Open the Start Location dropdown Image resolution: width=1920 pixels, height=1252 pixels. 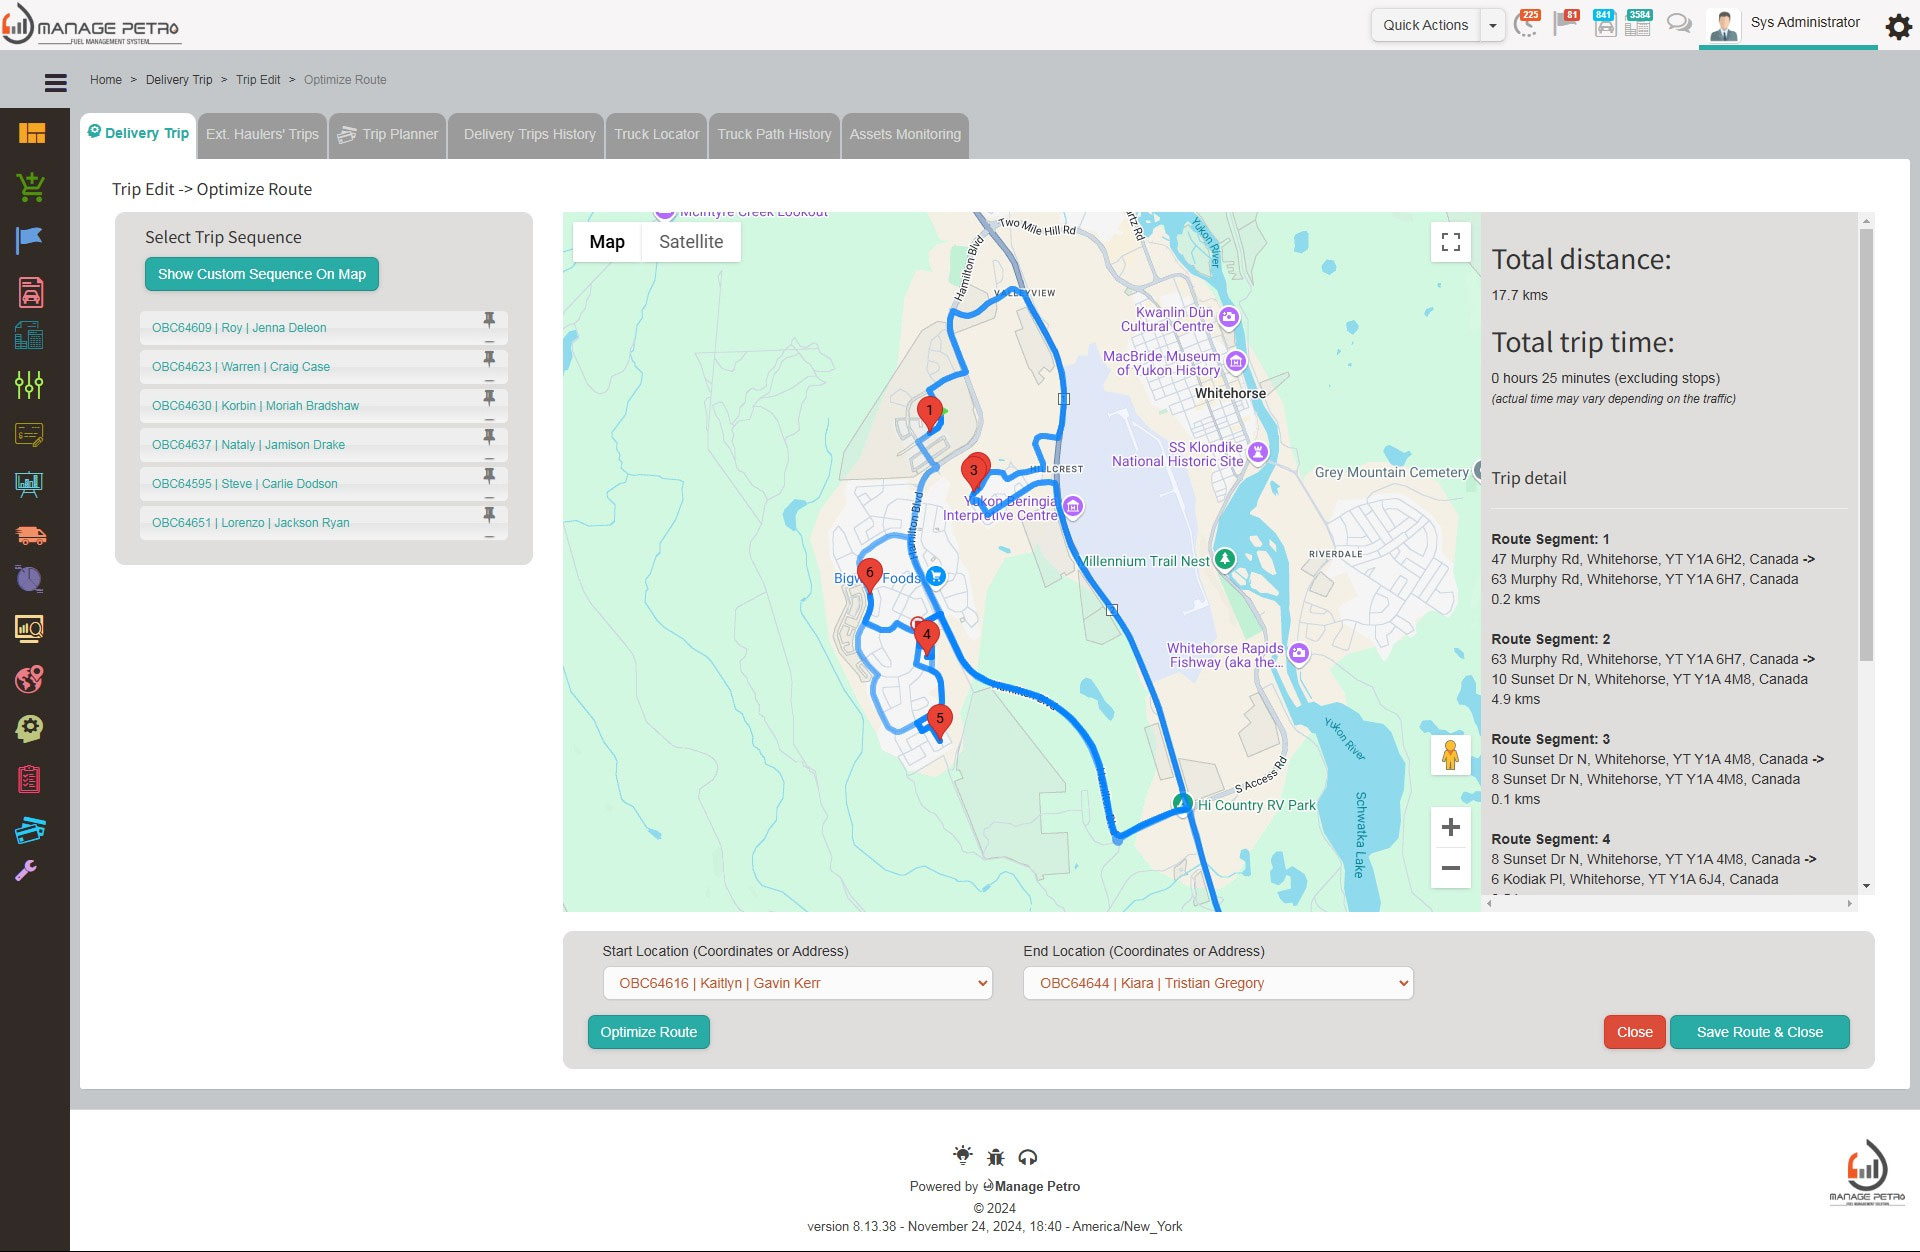pyautogui.click(x=797, y=983)
